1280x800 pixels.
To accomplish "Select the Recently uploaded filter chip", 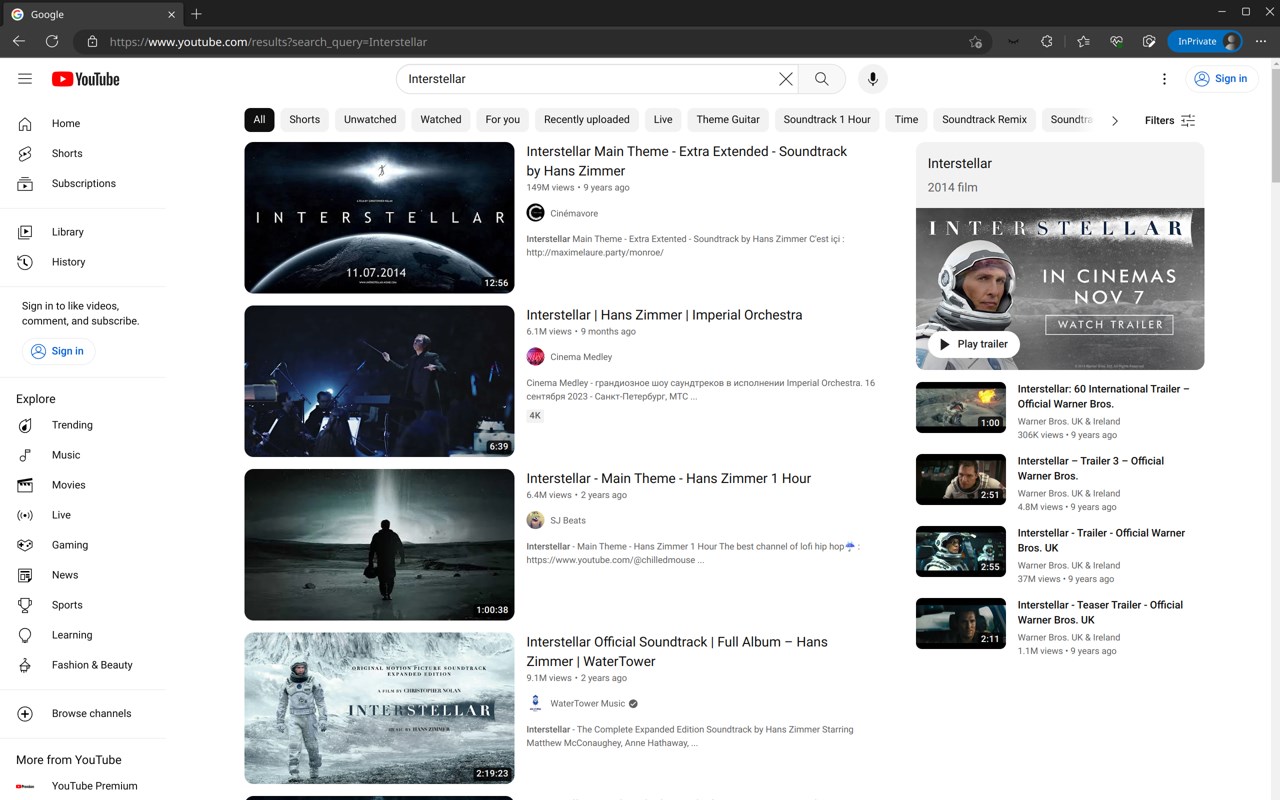I will pyautogui.click(x=587, y=120).
